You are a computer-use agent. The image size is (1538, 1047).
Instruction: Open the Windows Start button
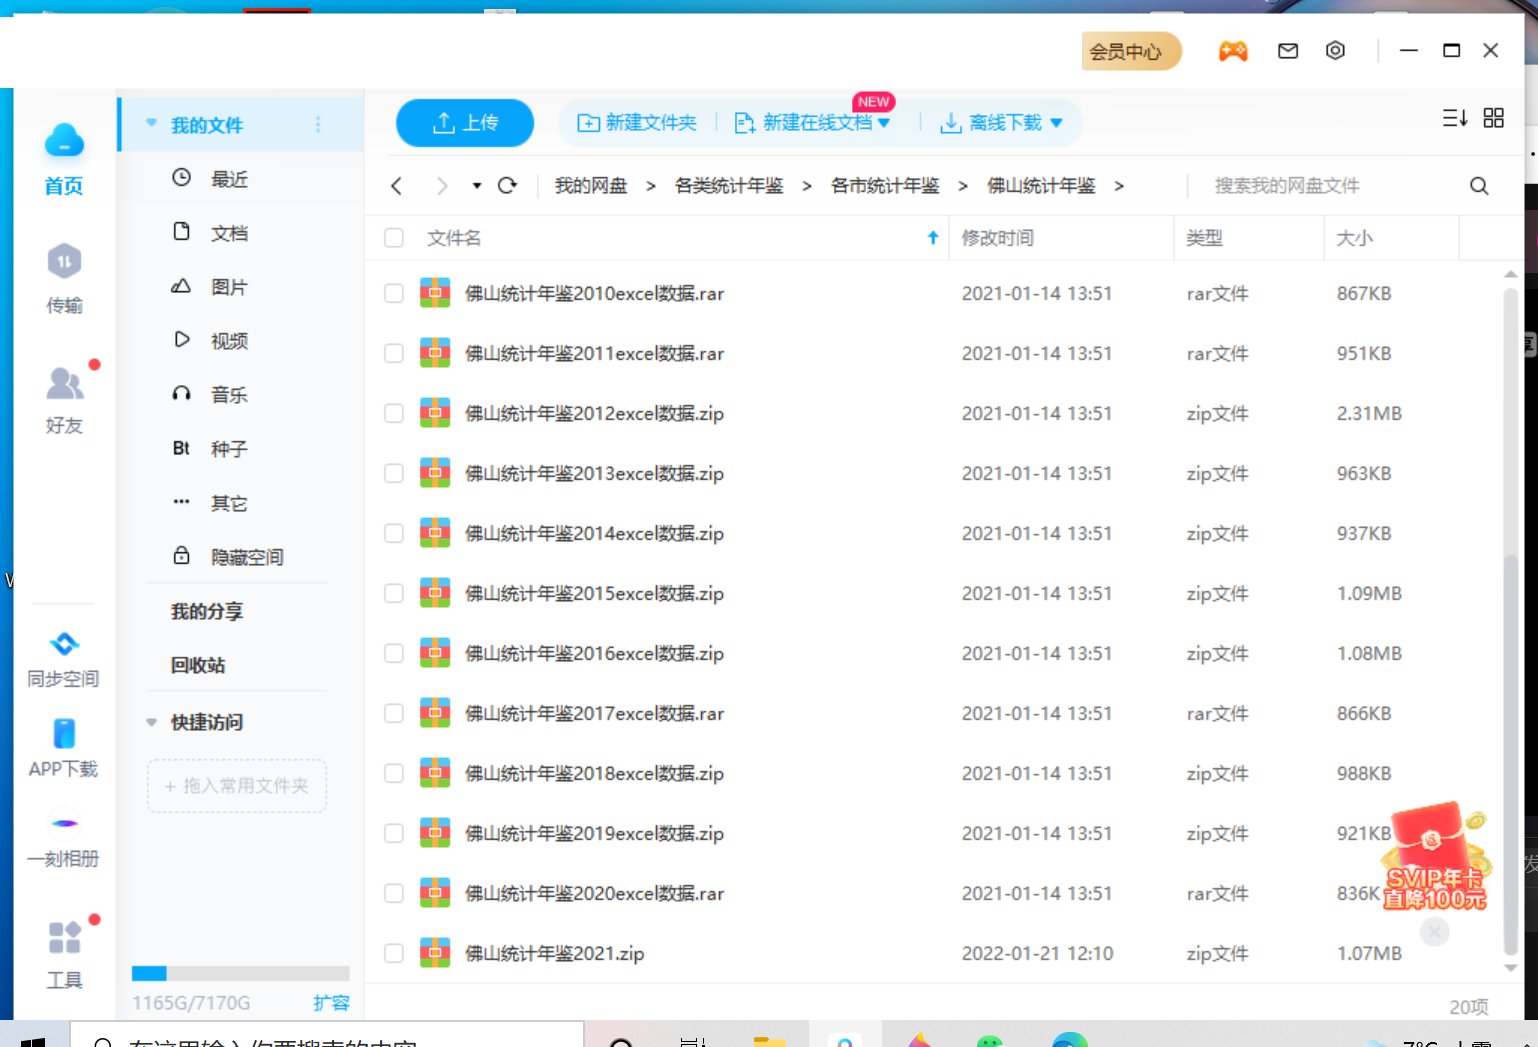(34, 1040)
